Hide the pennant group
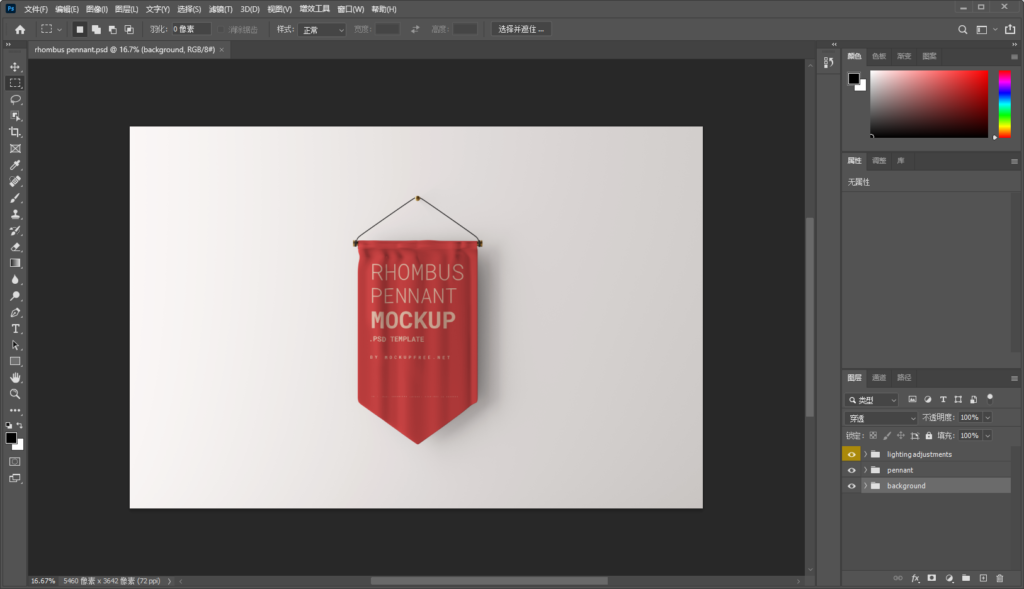Image resolution: width=1024 pixels, height=589 pixels. pyautogui.click(x=852, y=470)
